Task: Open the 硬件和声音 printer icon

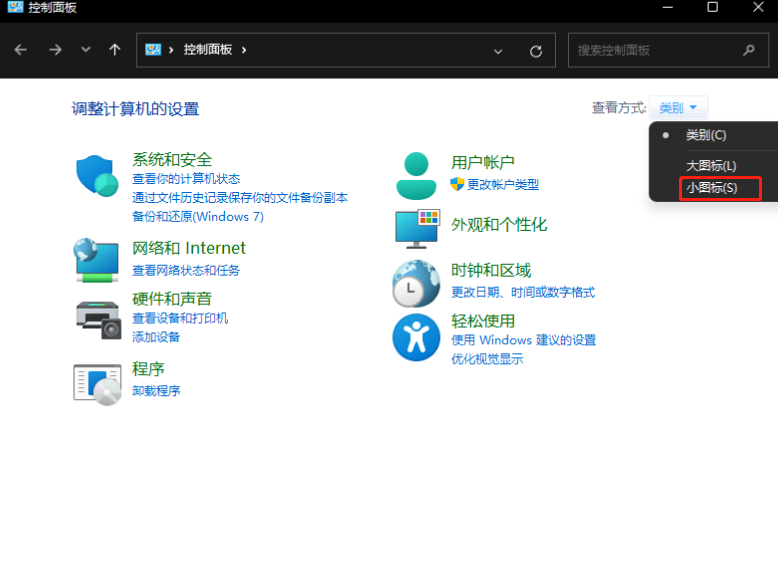Action: click(97, 318)
